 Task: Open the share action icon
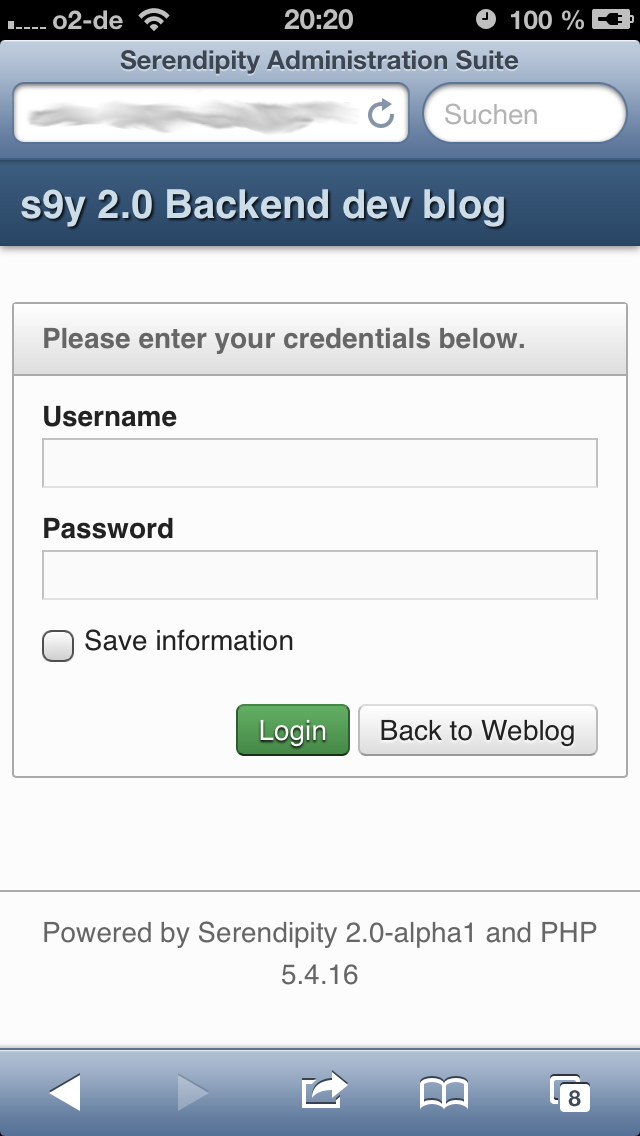(324, 1090)
